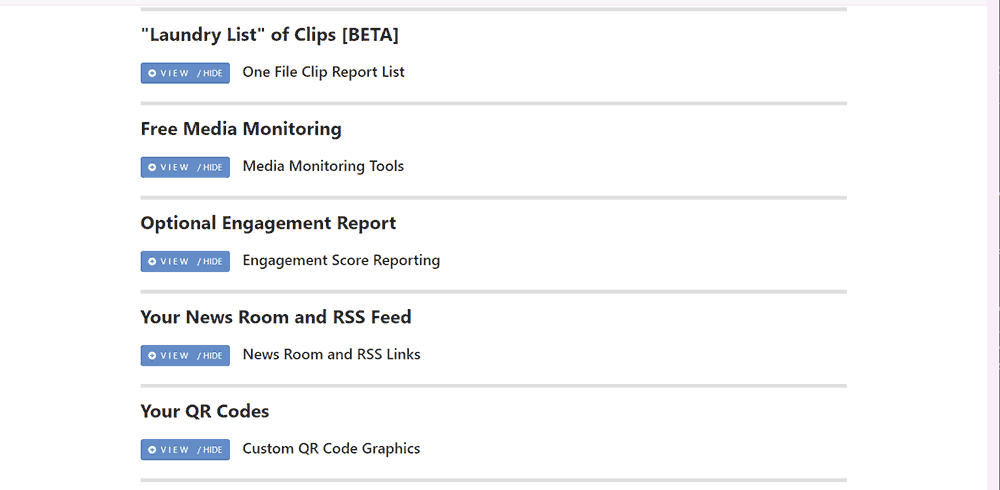Click the "Engagement Score Reporting" text
The image size is (1000, 490).
pyautogui.click(x=341, y=260)
